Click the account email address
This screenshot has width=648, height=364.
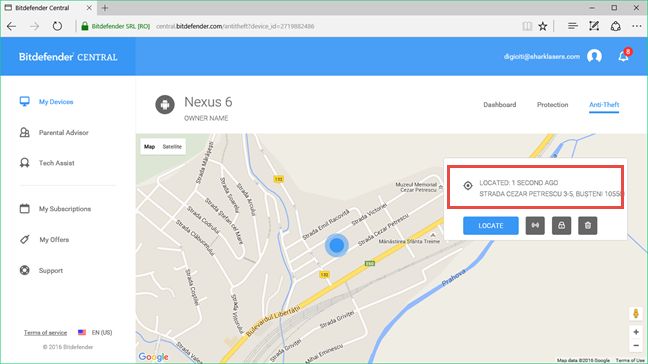pos(541,57)
